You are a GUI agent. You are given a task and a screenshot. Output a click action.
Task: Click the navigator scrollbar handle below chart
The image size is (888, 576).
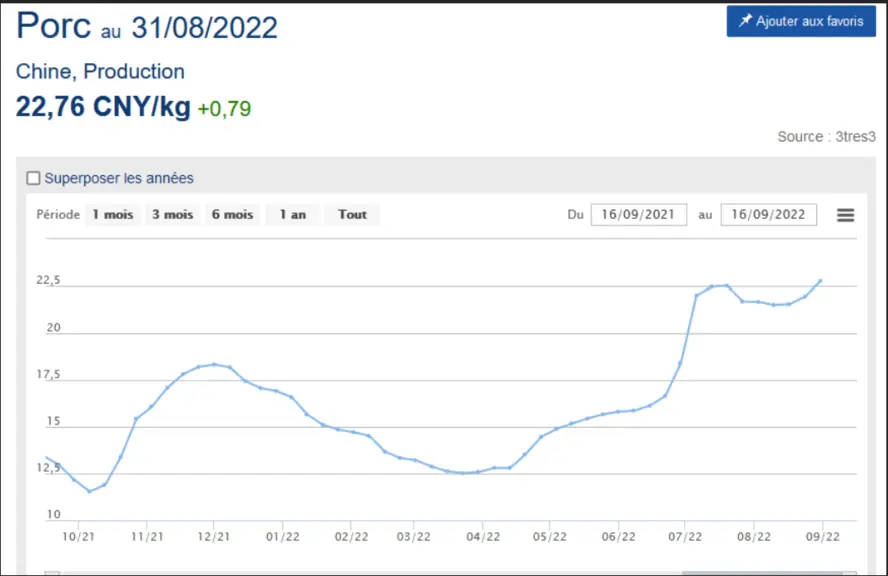pyautogui.click(x=762, y=573)
